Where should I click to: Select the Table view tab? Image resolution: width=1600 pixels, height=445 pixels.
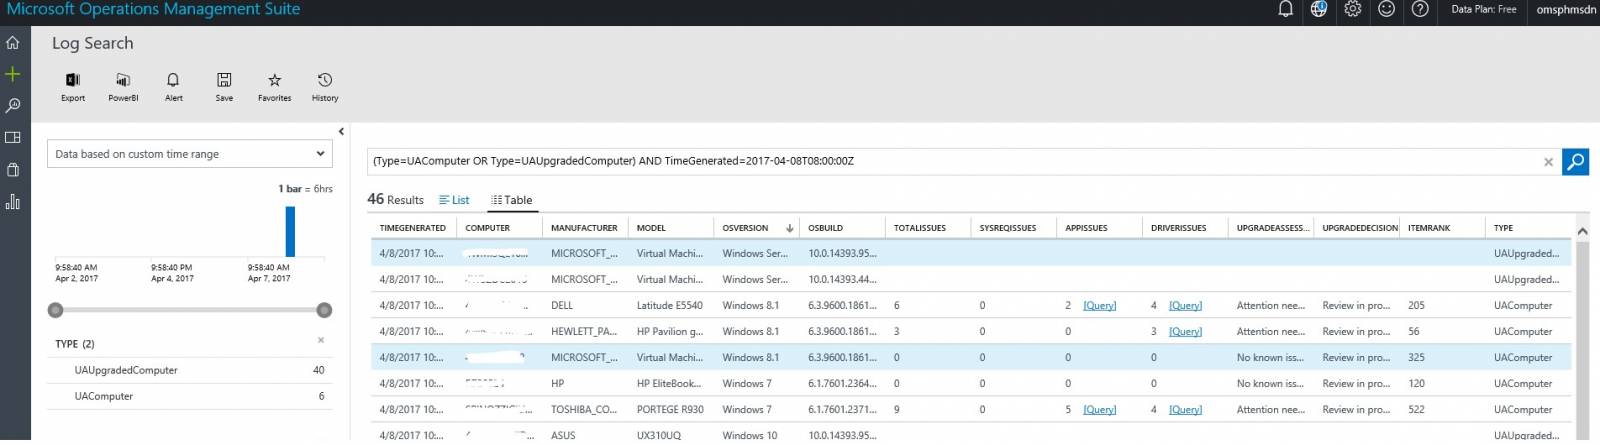(512, 200)
